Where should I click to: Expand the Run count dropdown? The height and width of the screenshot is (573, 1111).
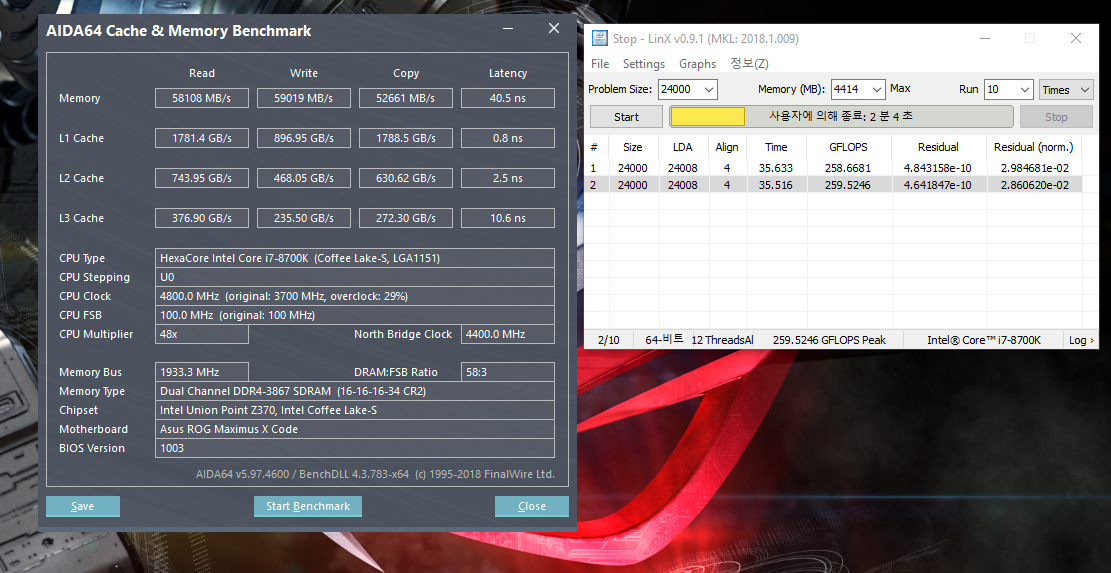[x=1025, y=90]
